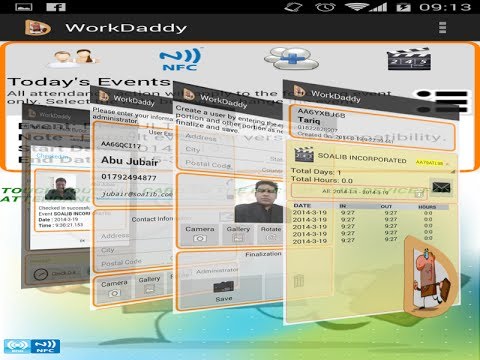Tap the Today's Events heading
Viewport: 480px width, 360px height.
point(89,82)
